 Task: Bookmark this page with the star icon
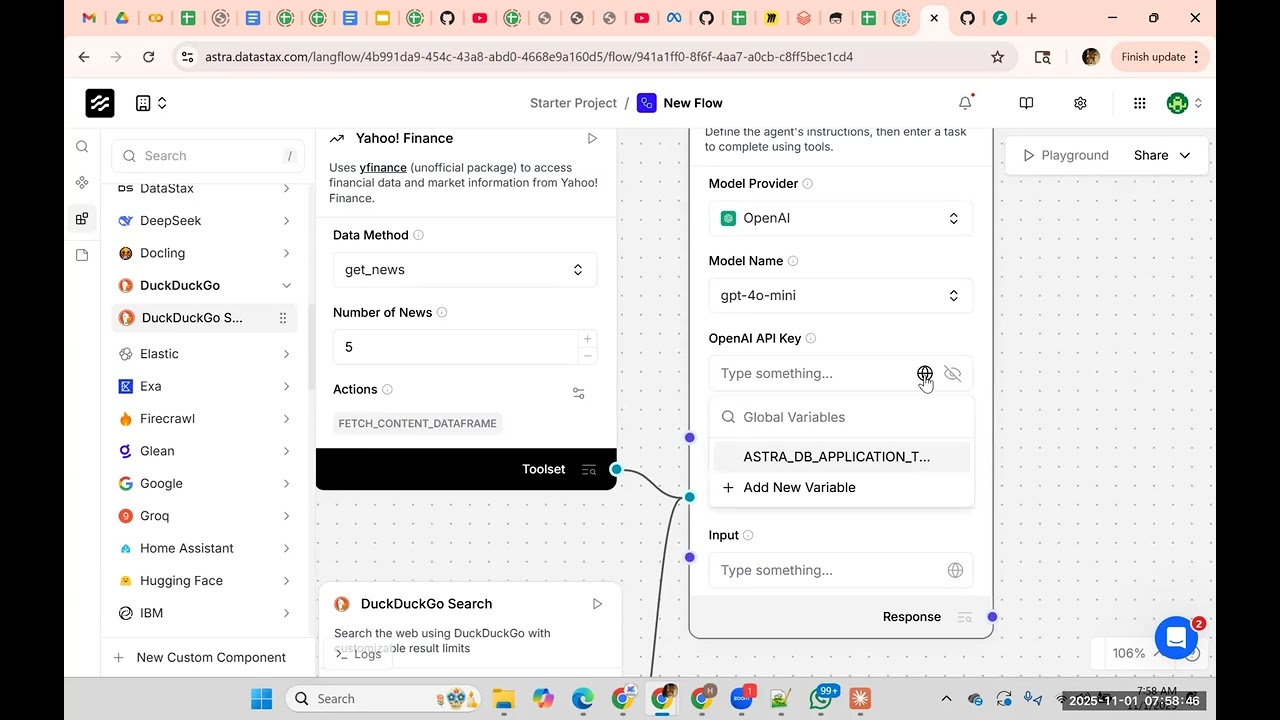pos(997,57)
